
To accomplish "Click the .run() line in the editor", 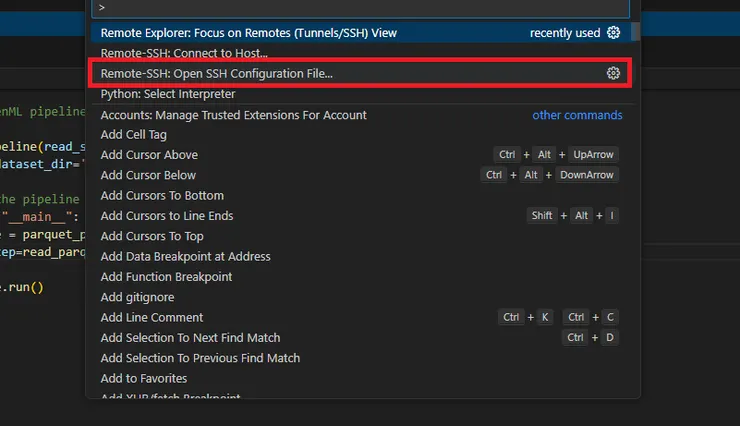I will click(x=22, y=287).
